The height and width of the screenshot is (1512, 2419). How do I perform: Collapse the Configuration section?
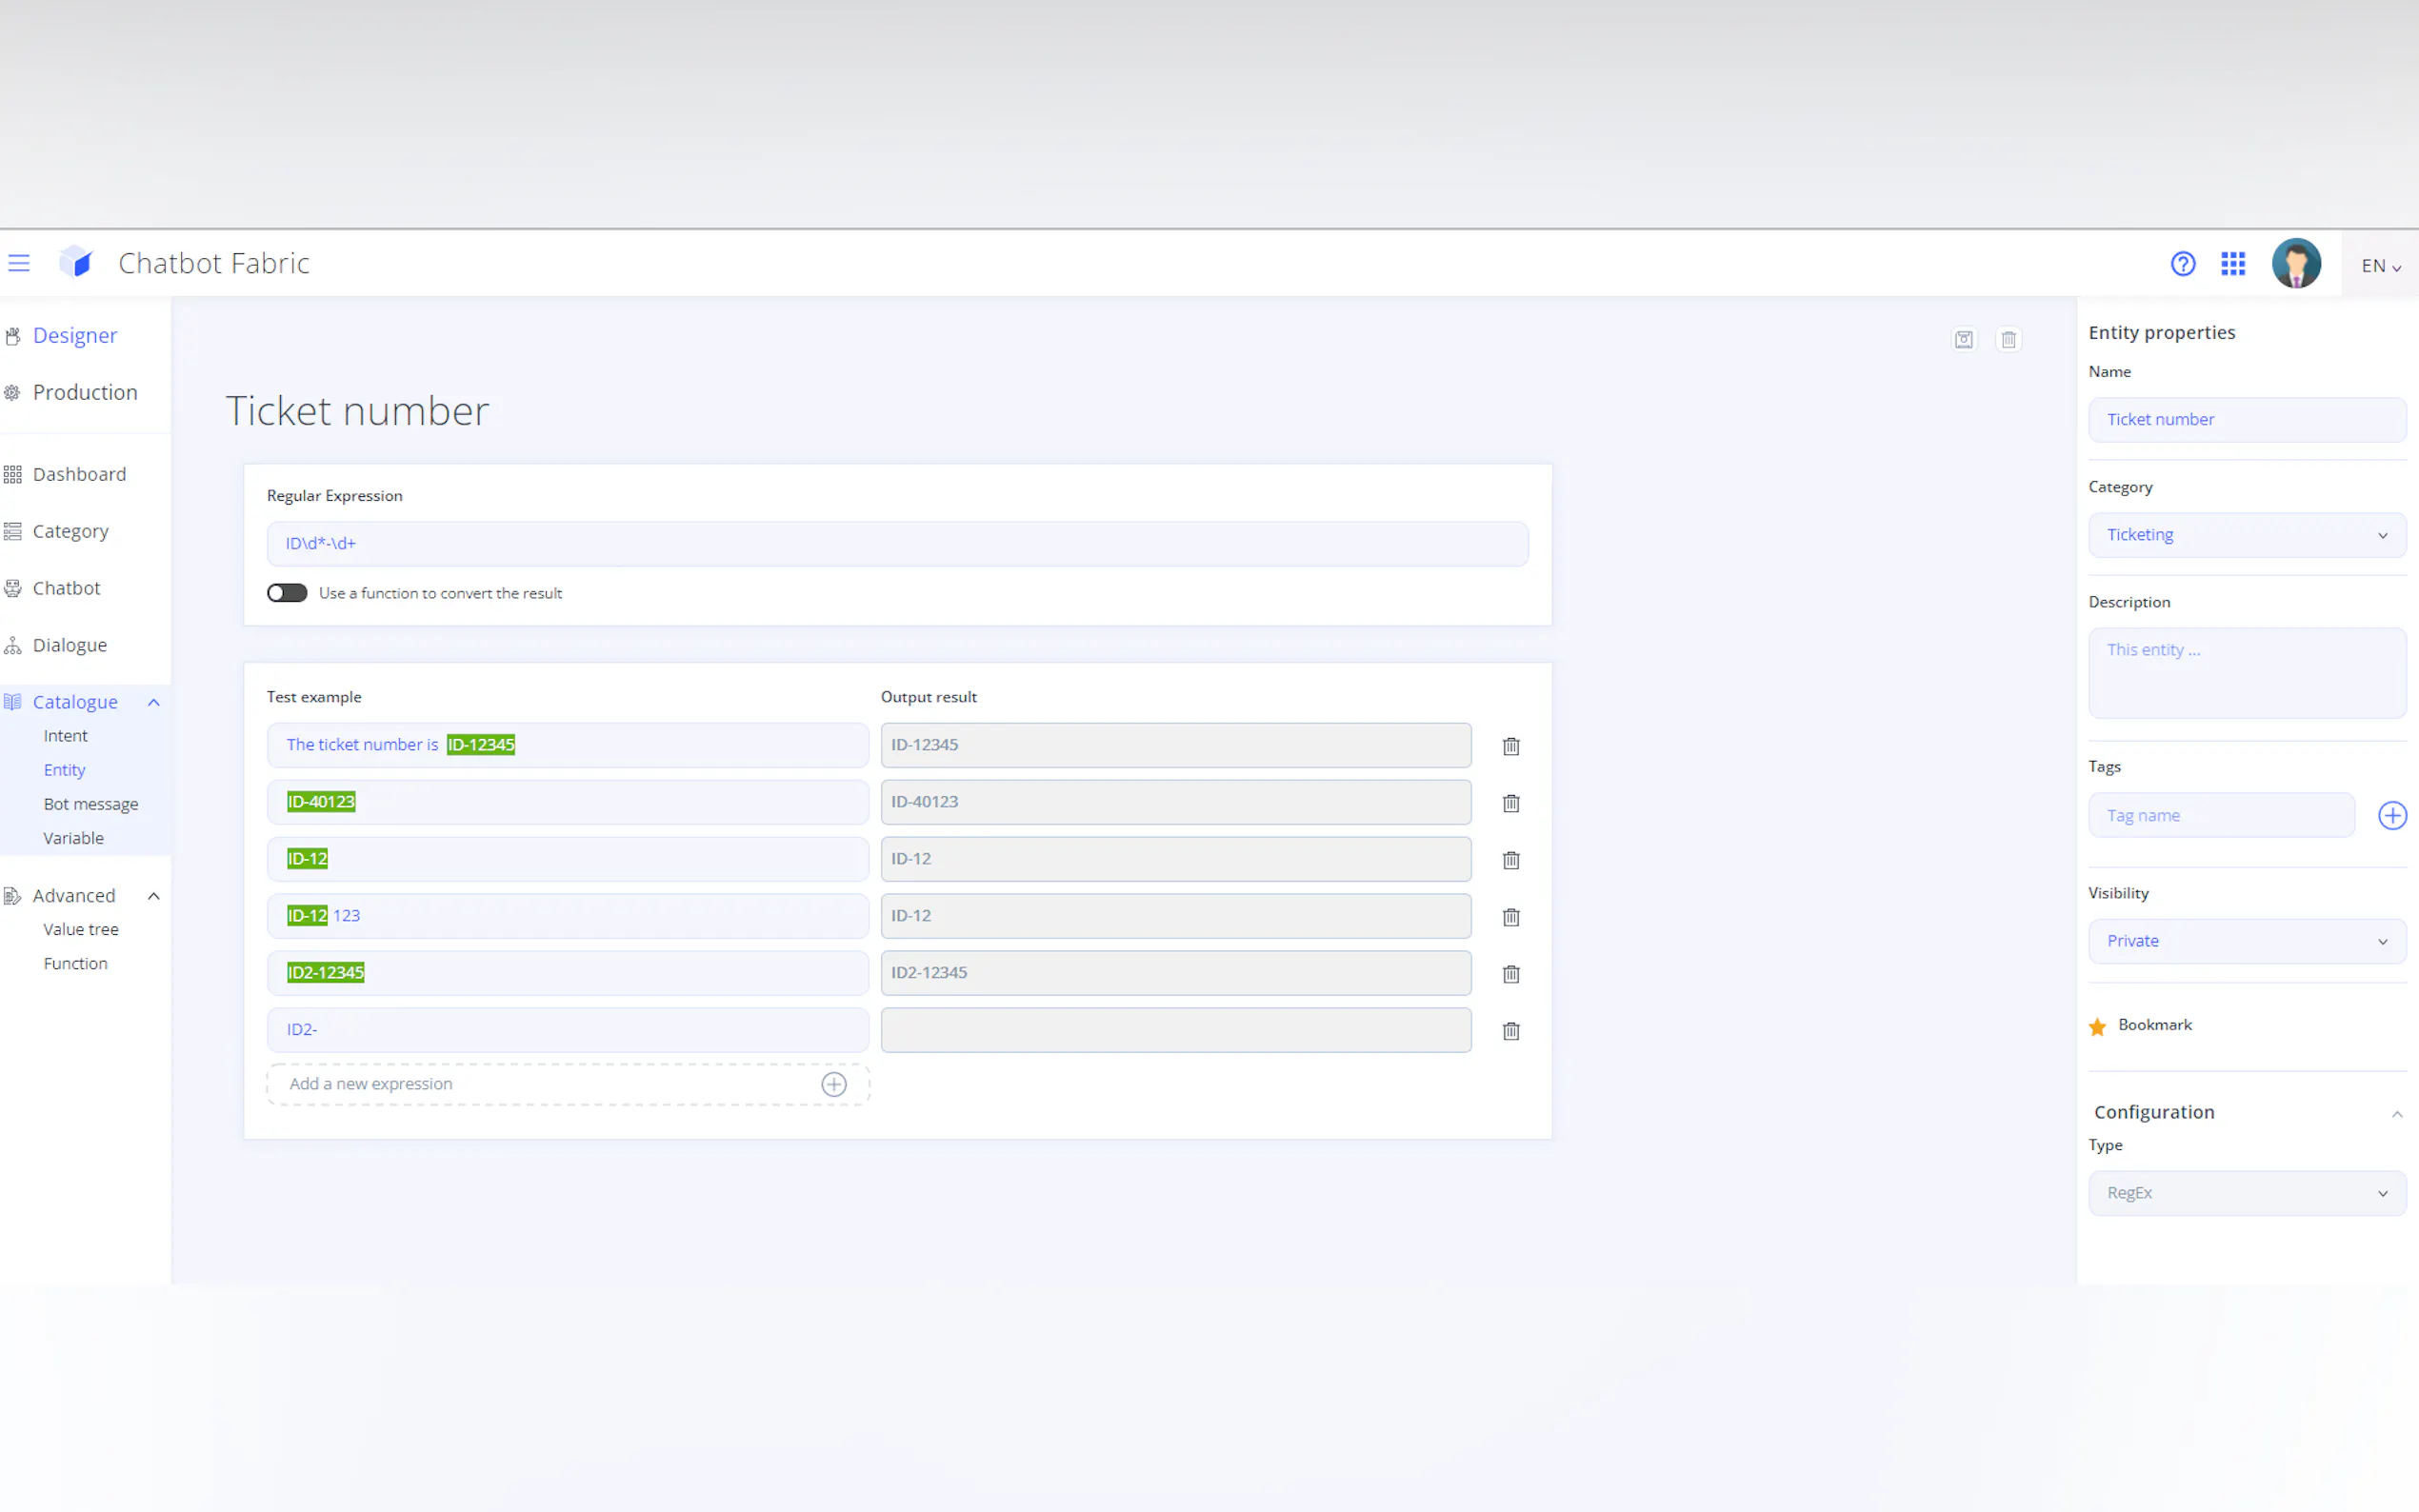2396,1114
